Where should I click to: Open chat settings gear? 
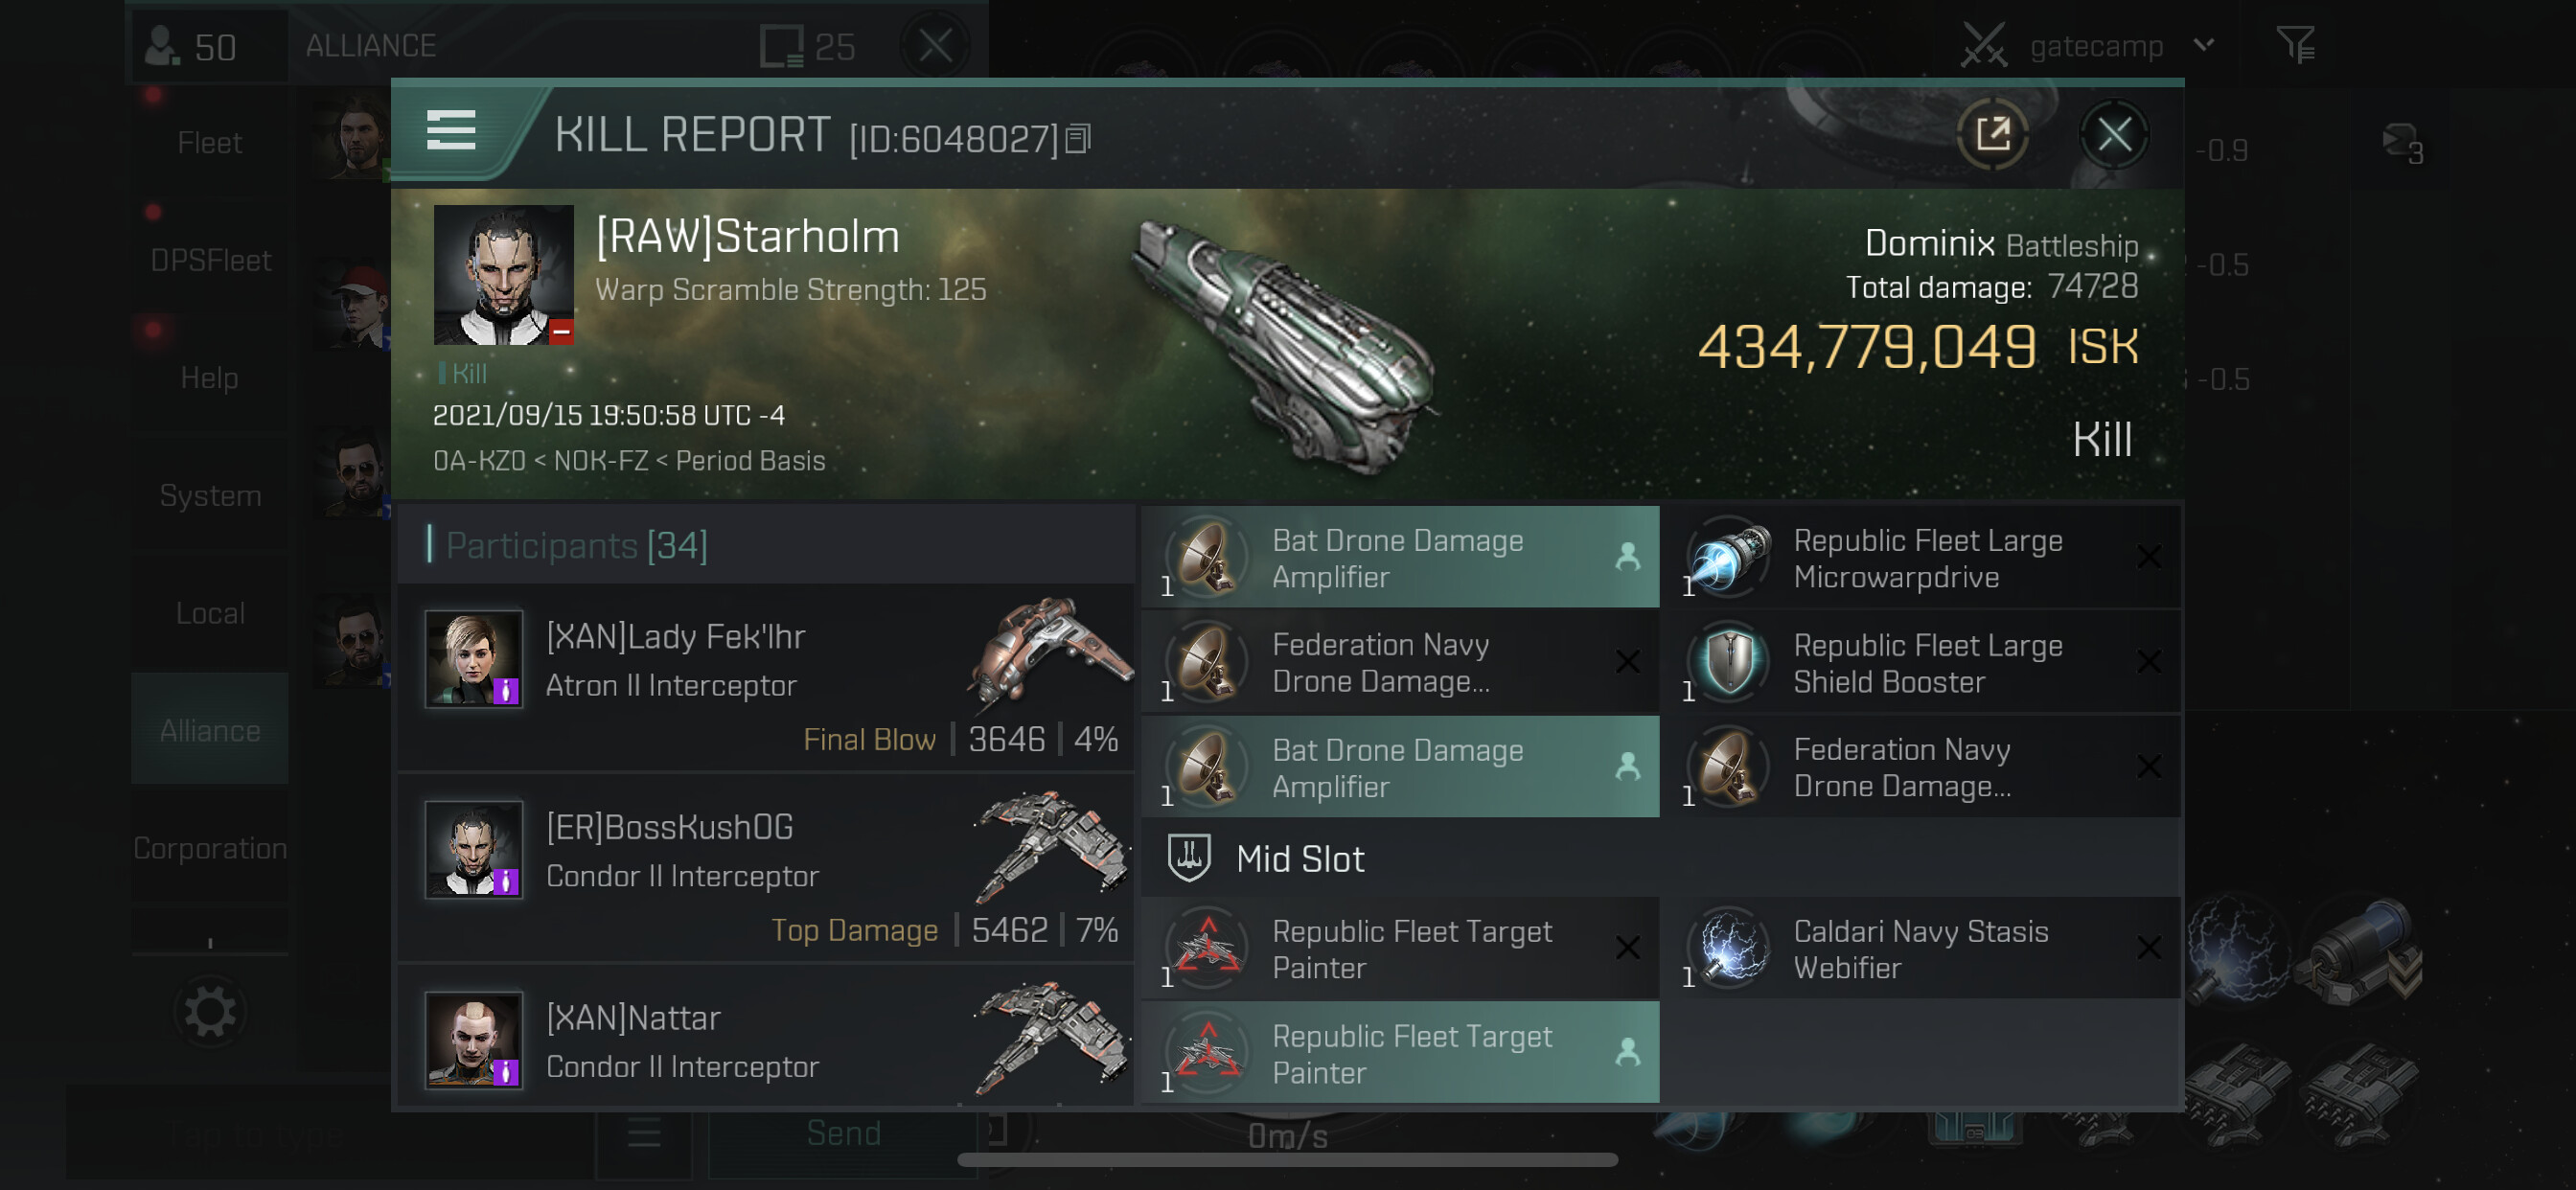pos(209,1012)
